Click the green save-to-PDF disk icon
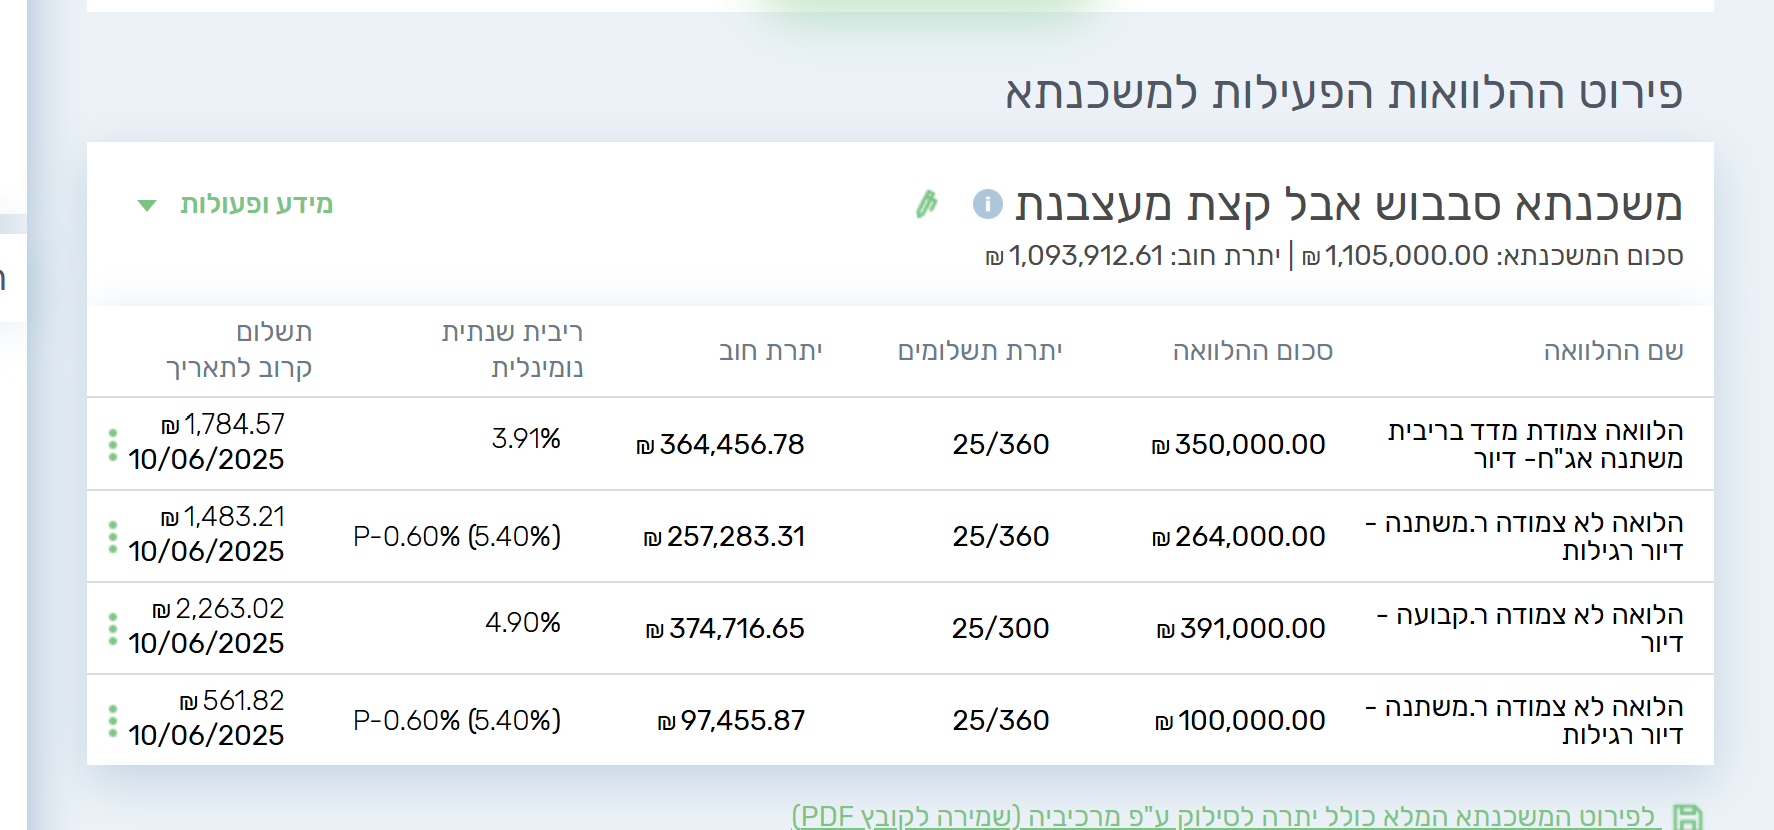Image resolution: width=1774 pixels, height=830 pixels. (x=1687, y=817)
